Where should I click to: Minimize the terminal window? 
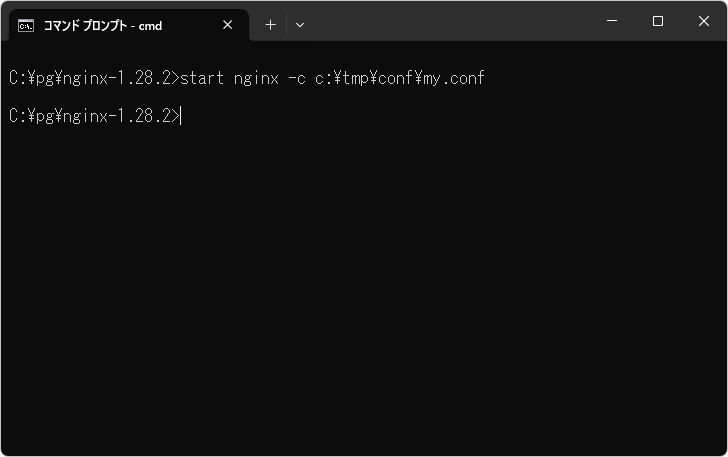tap(611, 21)
